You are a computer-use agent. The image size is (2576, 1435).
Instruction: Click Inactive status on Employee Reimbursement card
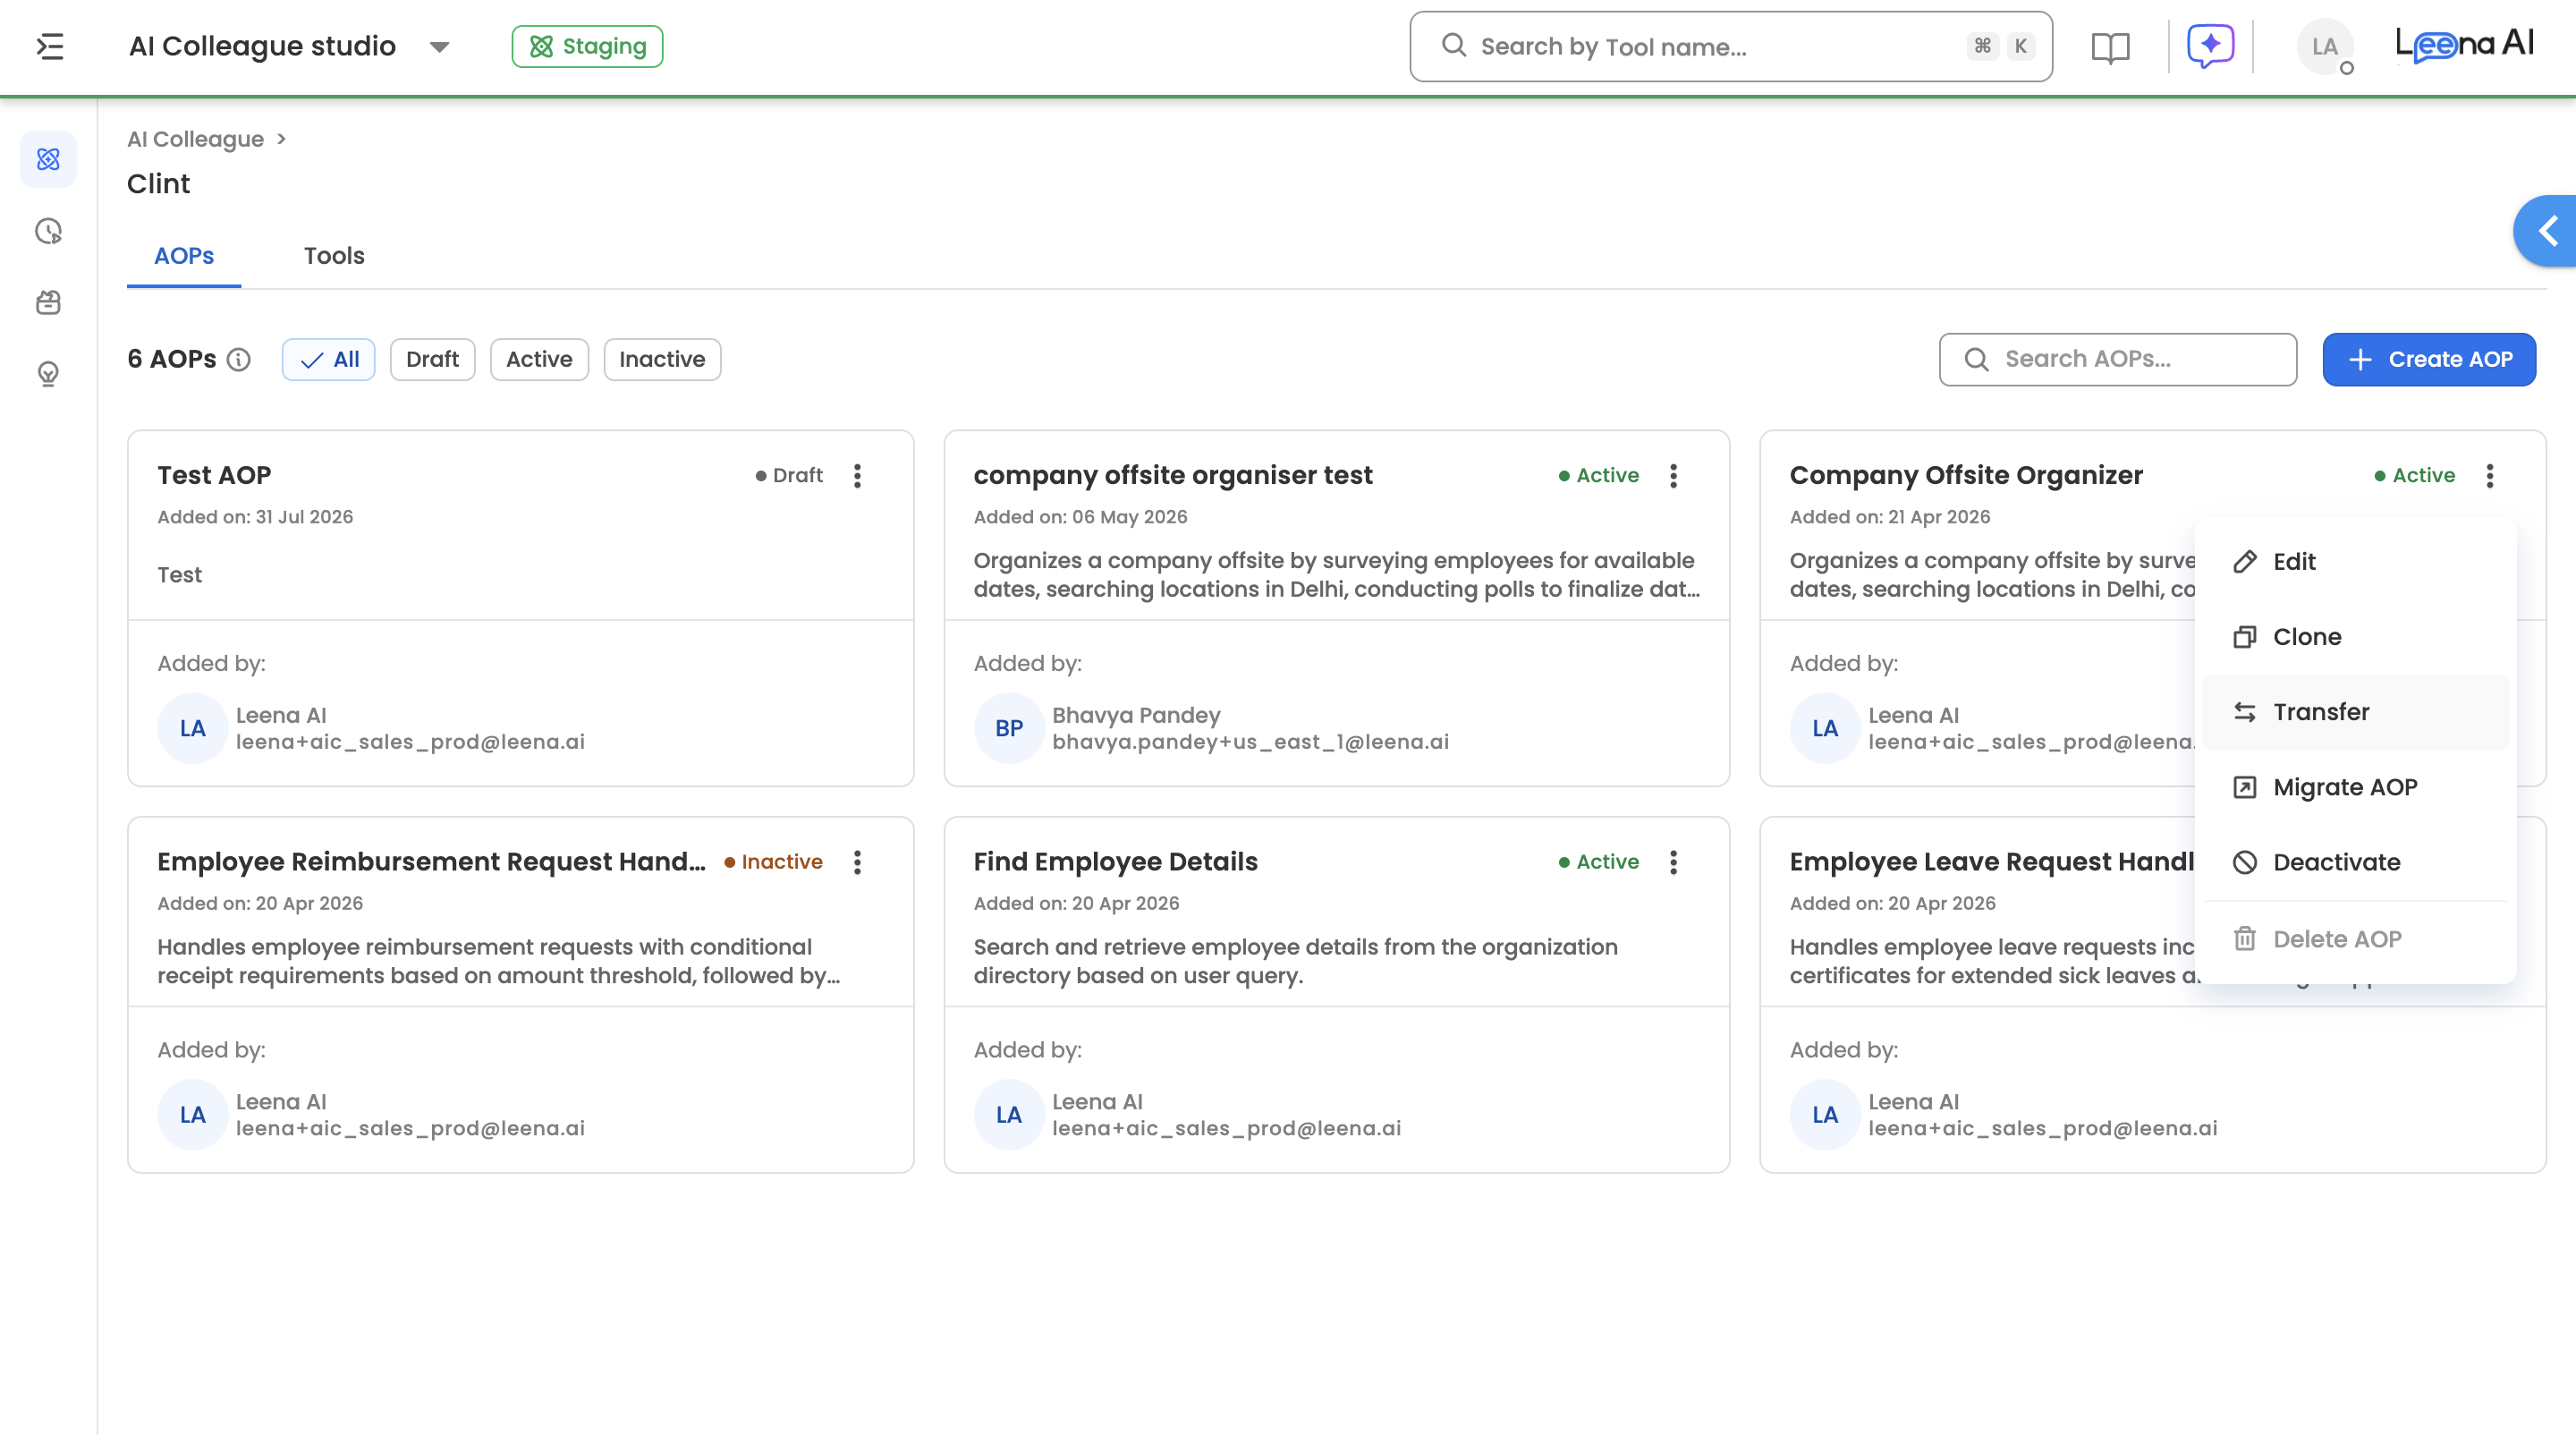click(773, 862)
